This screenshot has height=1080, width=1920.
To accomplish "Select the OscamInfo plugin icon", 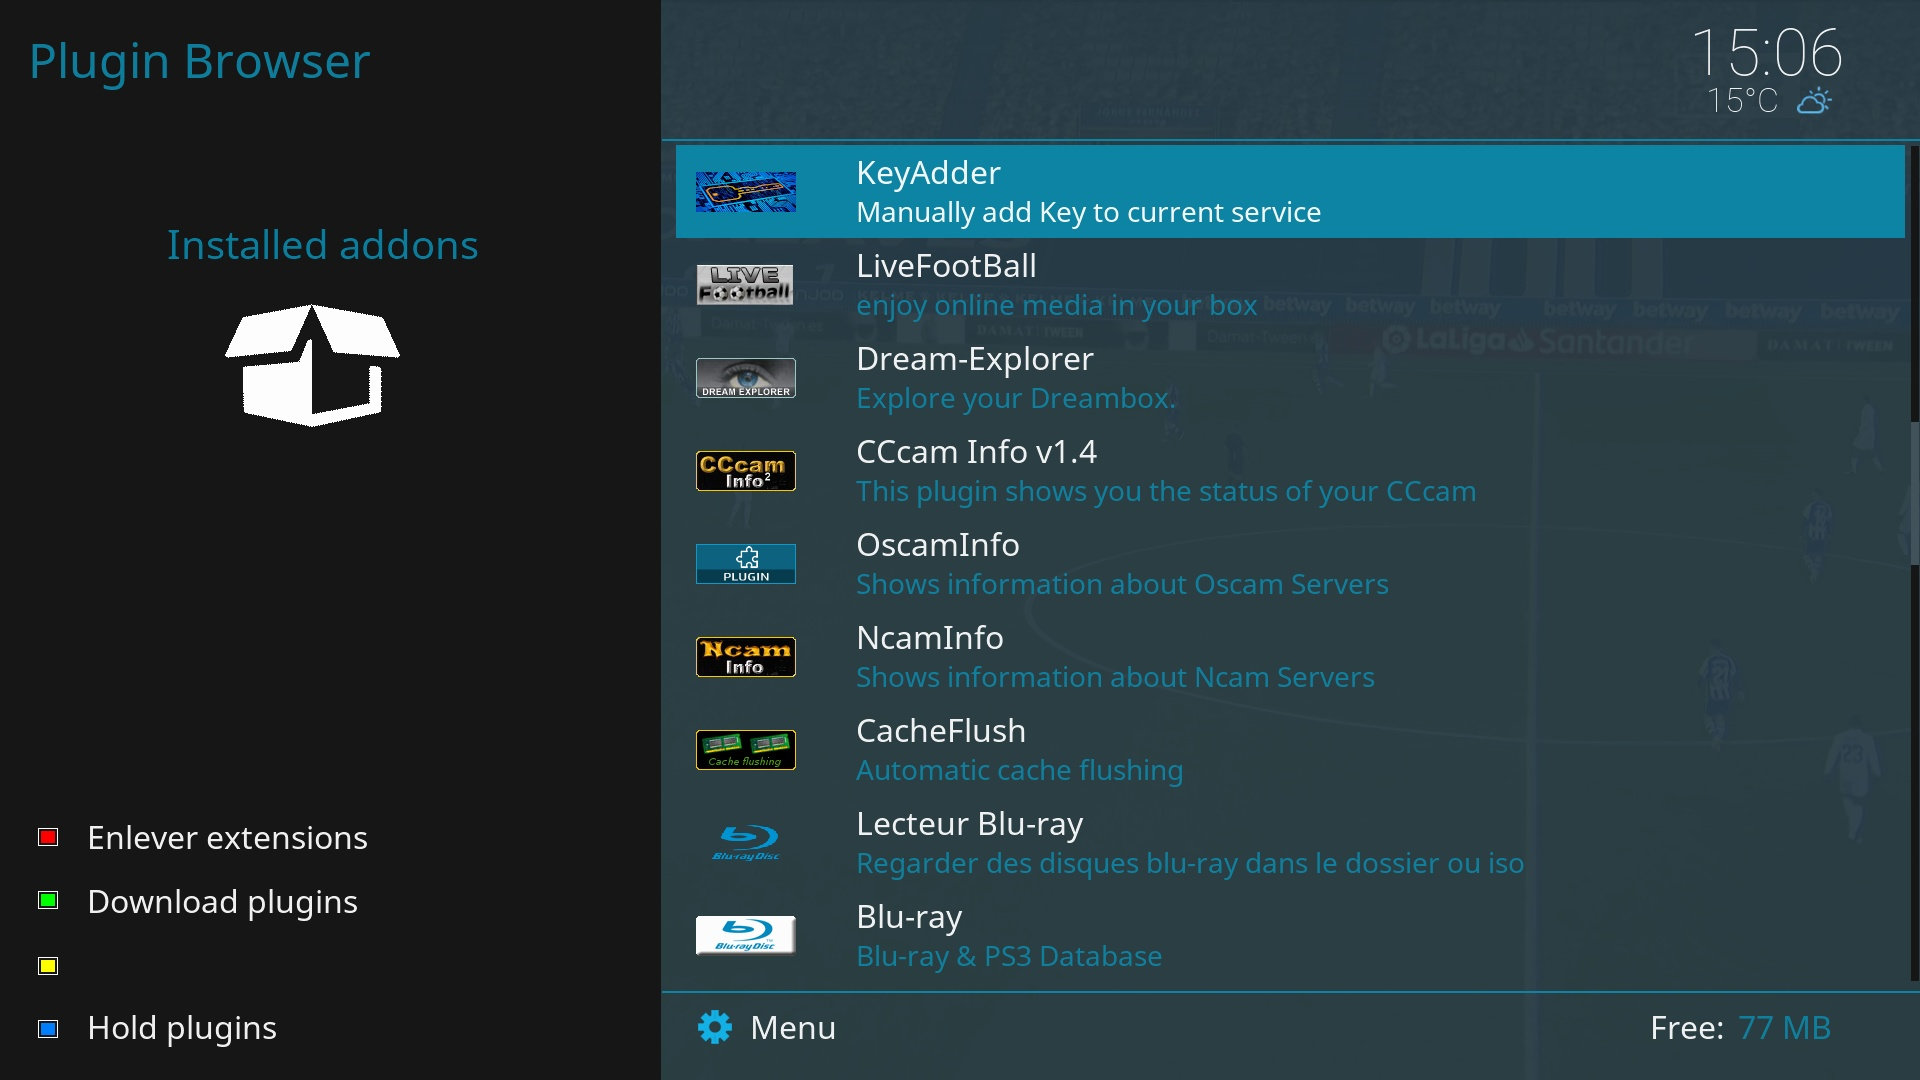I will (745, 563).
